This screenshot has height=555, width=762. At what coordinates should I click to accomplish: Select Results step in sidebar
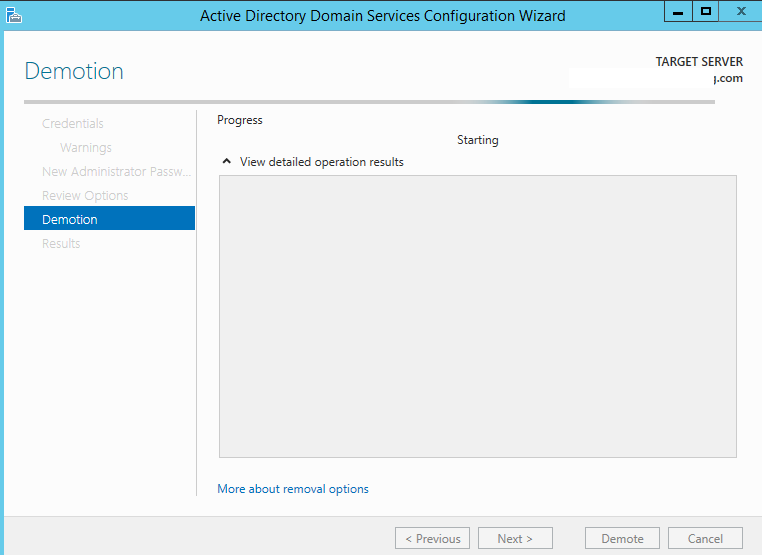pyautogui.click(x=61, y=243)
